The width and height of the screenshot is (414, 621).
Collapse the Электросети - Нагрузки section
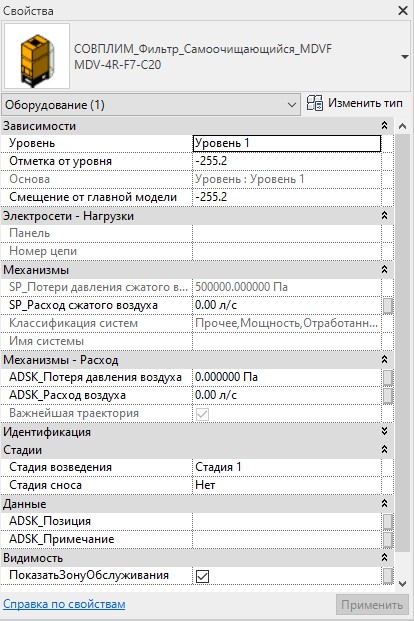click(384, 216)
